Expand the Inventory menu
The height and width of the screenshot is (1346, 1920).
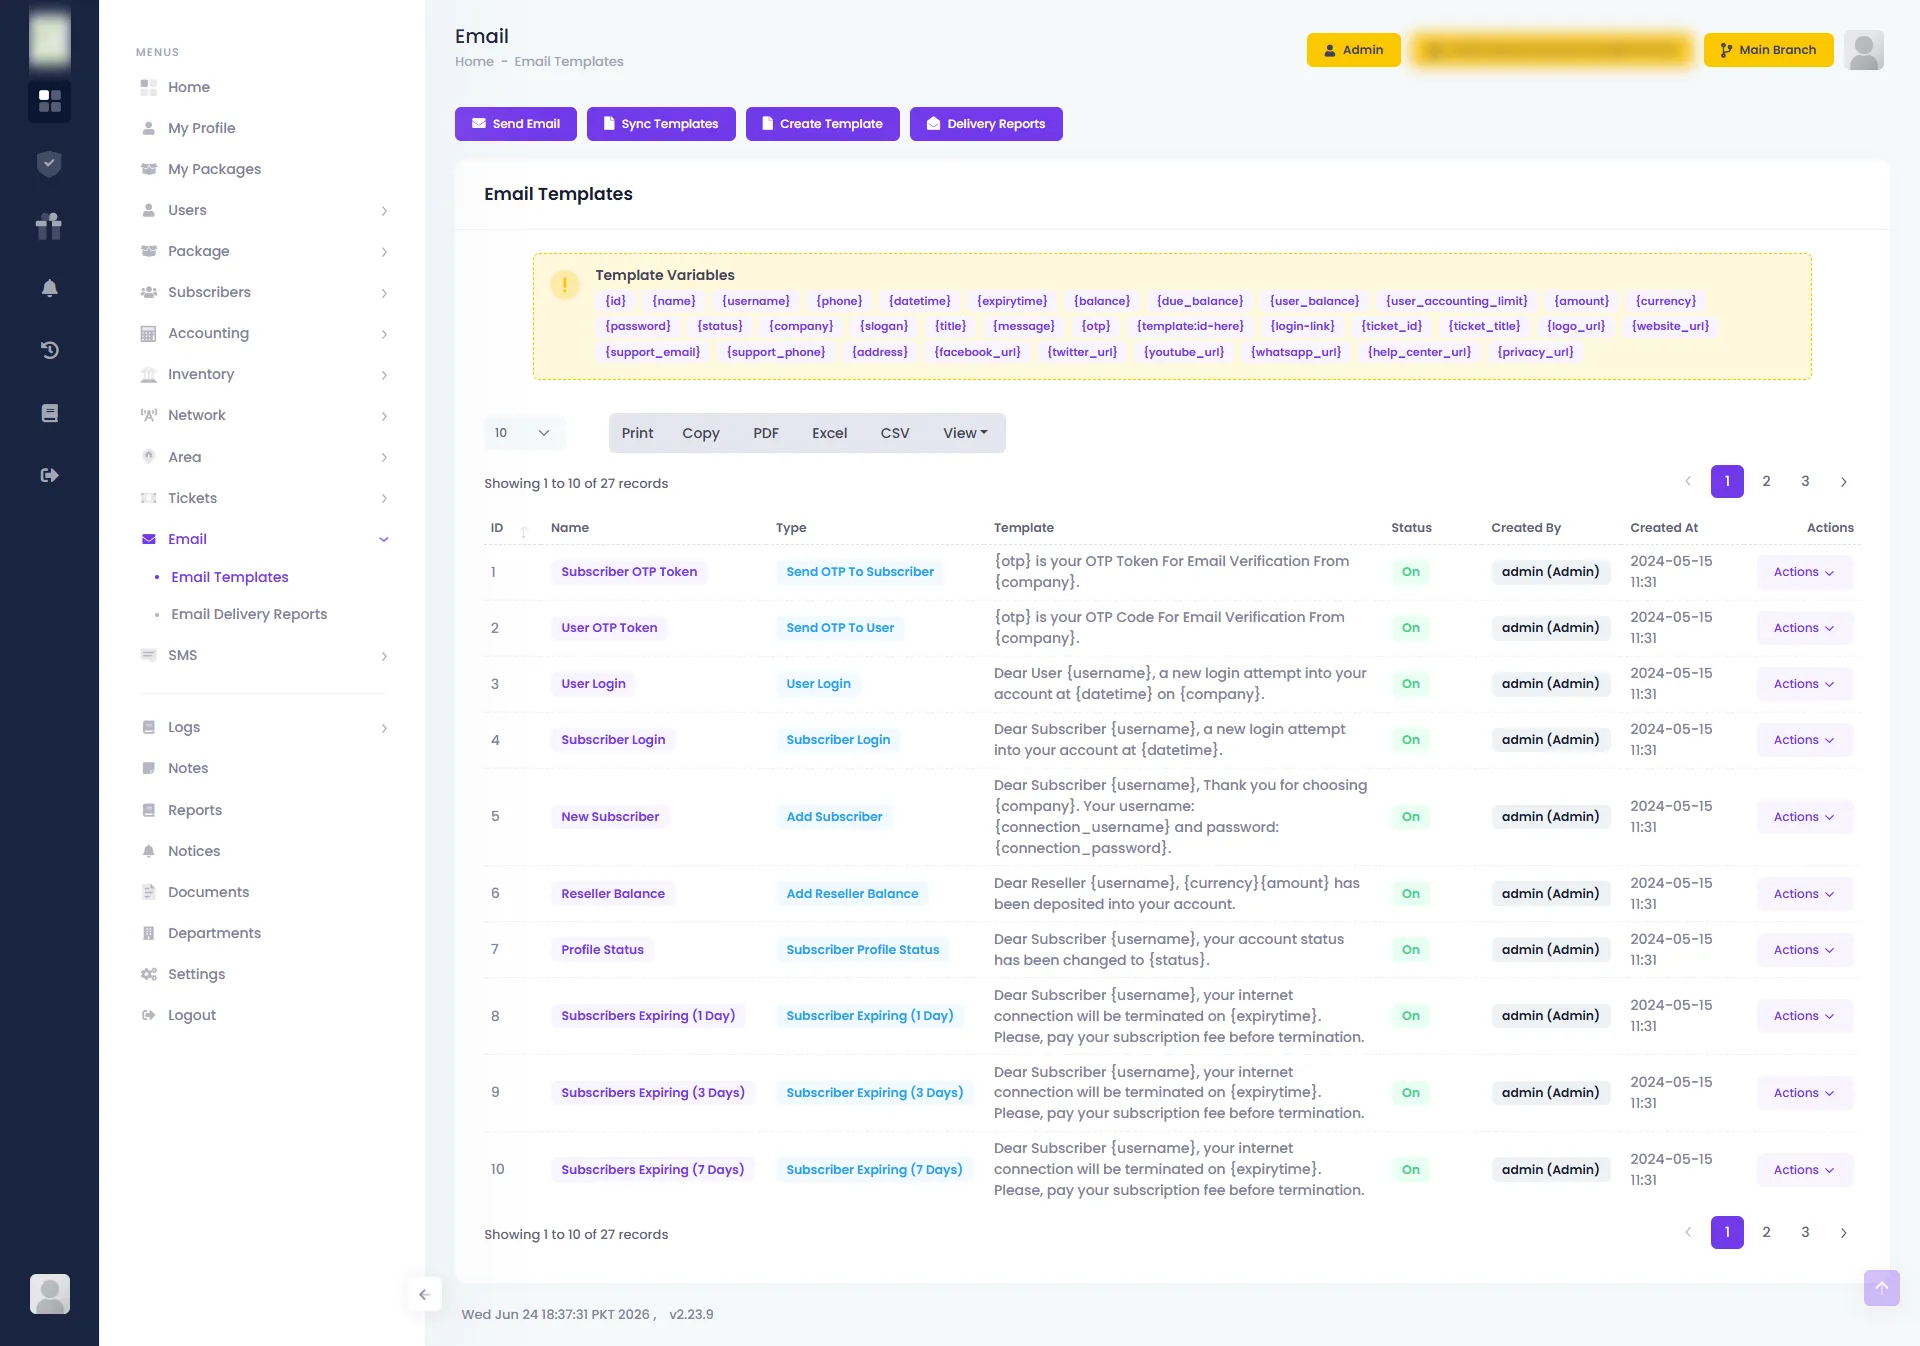[262, 374]
